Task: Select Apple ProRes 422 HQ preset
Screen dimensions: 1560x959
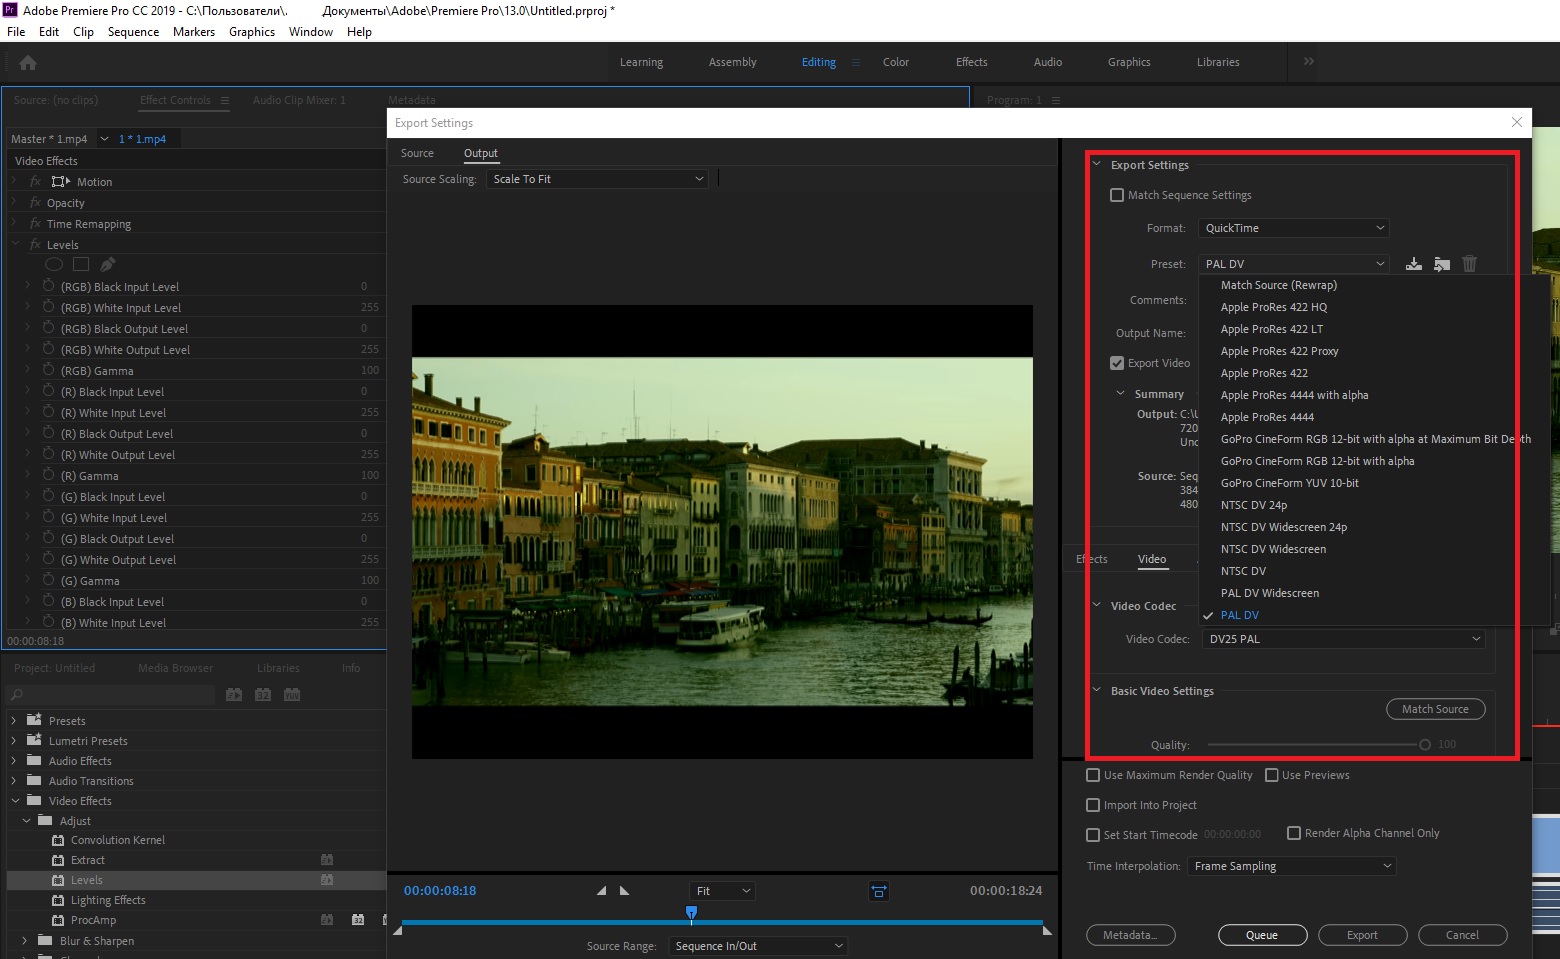Action: pyautogui.click(x=1273, y=307)
